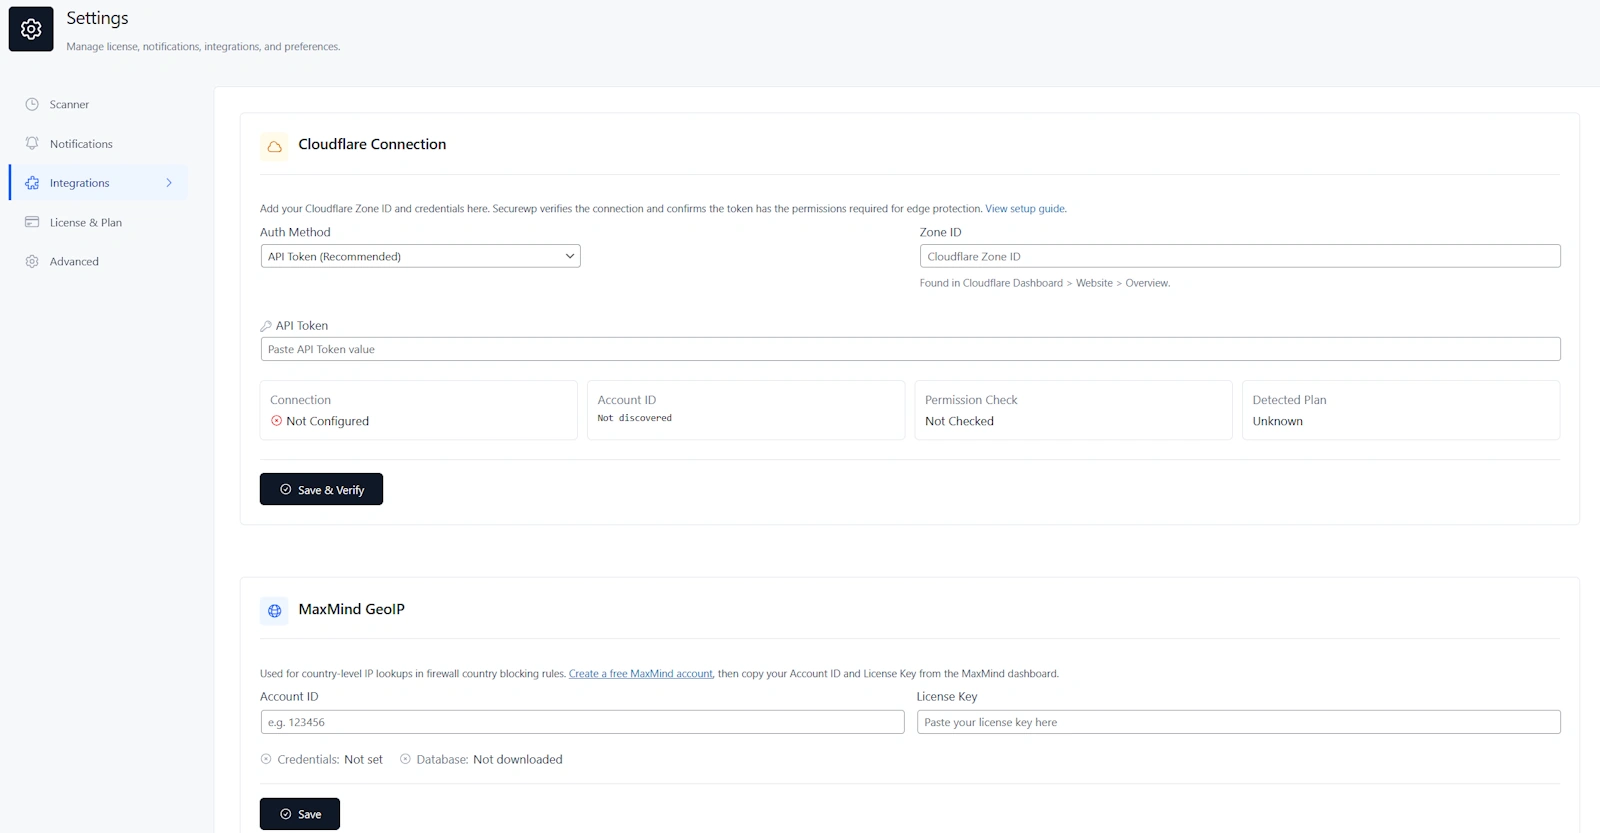Click the key icon beside API Token
This screenshot has height=833, width=1600.
[266, 326]
